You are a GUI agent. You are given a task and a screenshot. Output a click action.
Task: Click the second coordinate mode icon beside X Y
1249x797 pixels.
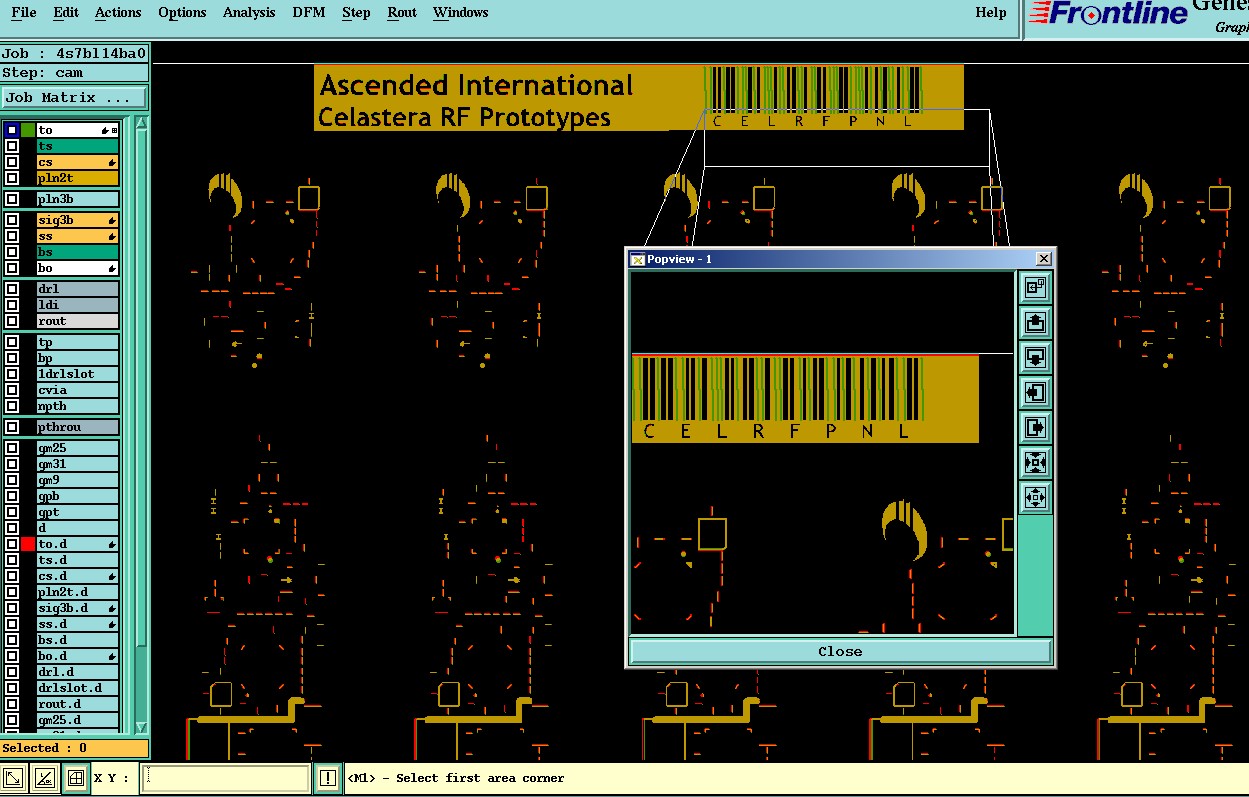(x=44, y=778)
